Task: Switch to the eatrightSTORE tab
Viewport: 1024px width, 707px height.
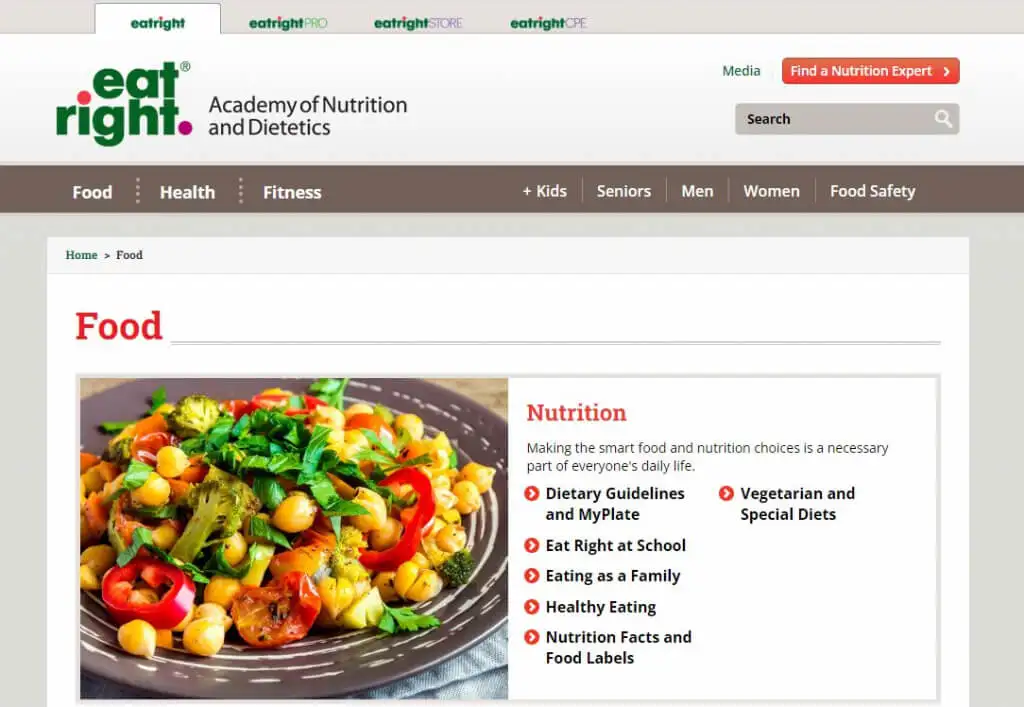Action: click(x=418, y=23)
